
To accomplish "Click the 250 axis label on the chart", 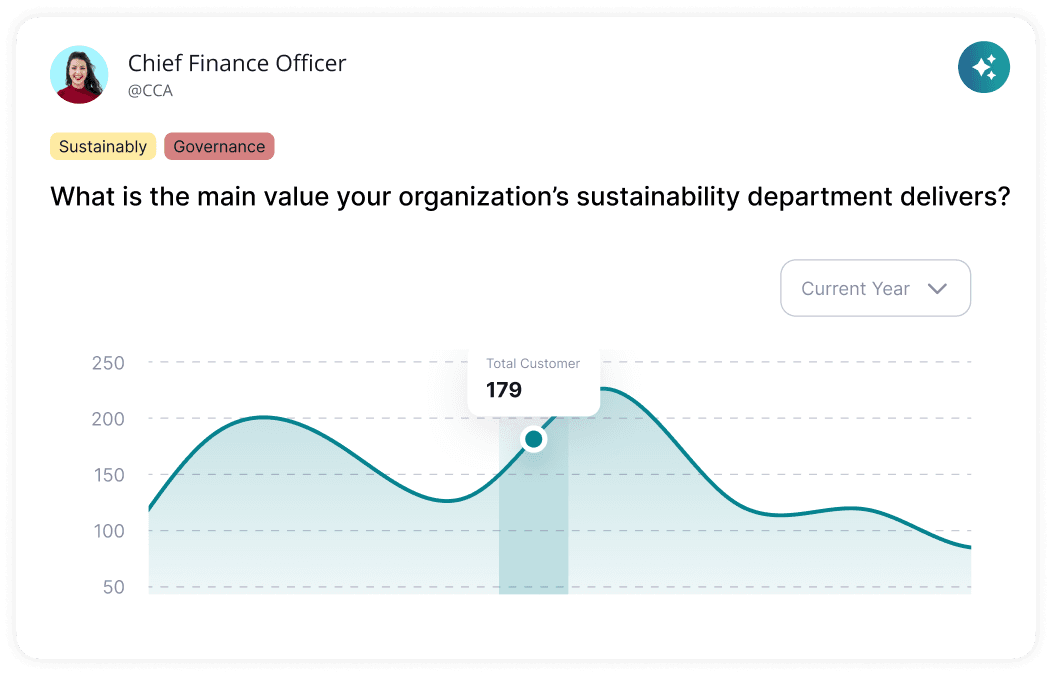I will pos(110,363).
